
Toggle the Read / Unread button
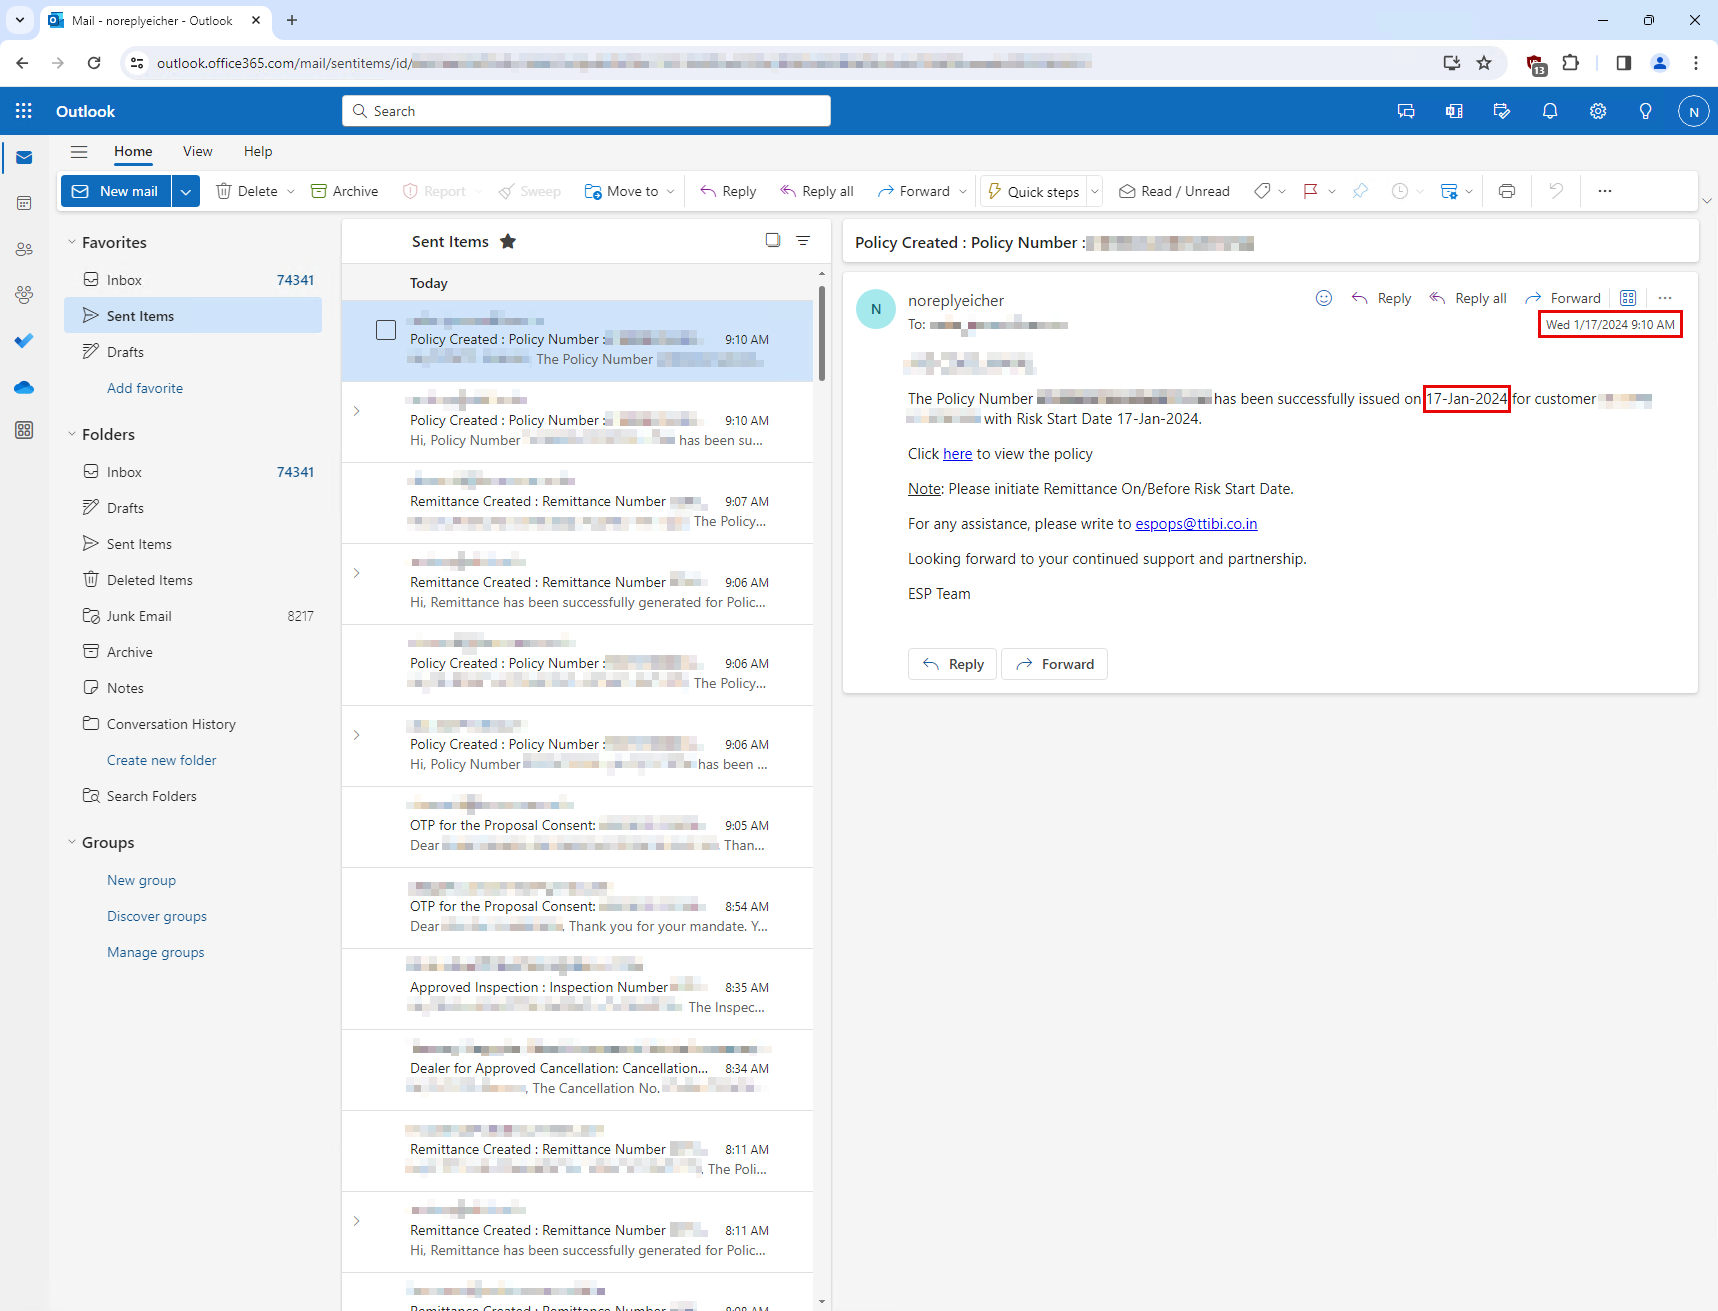point(1174,191)
